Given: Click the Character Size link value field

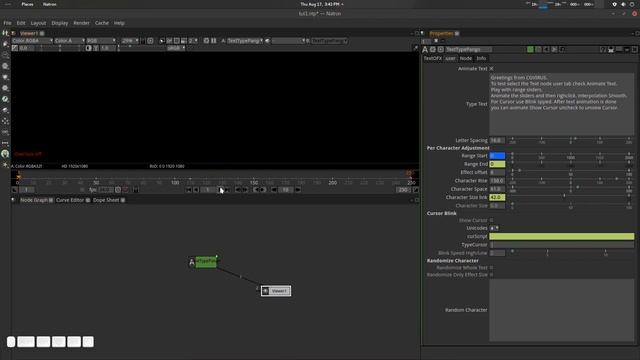Looking at the screenshot, I should 497,197.
